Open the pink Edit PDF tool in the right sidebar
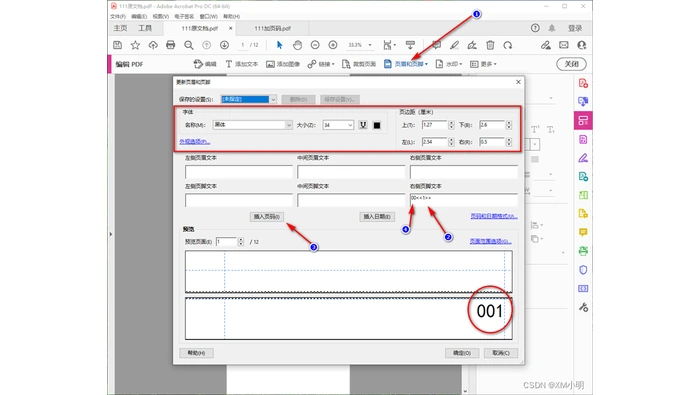 click(x=583, y=121)
